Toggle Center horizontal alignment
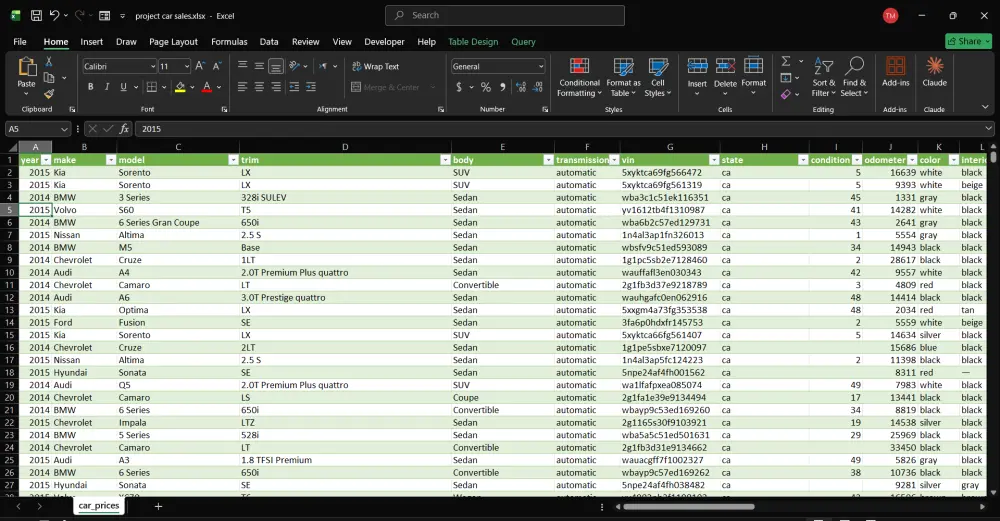This screenshot has height=521, width=1000. (259, 87)
